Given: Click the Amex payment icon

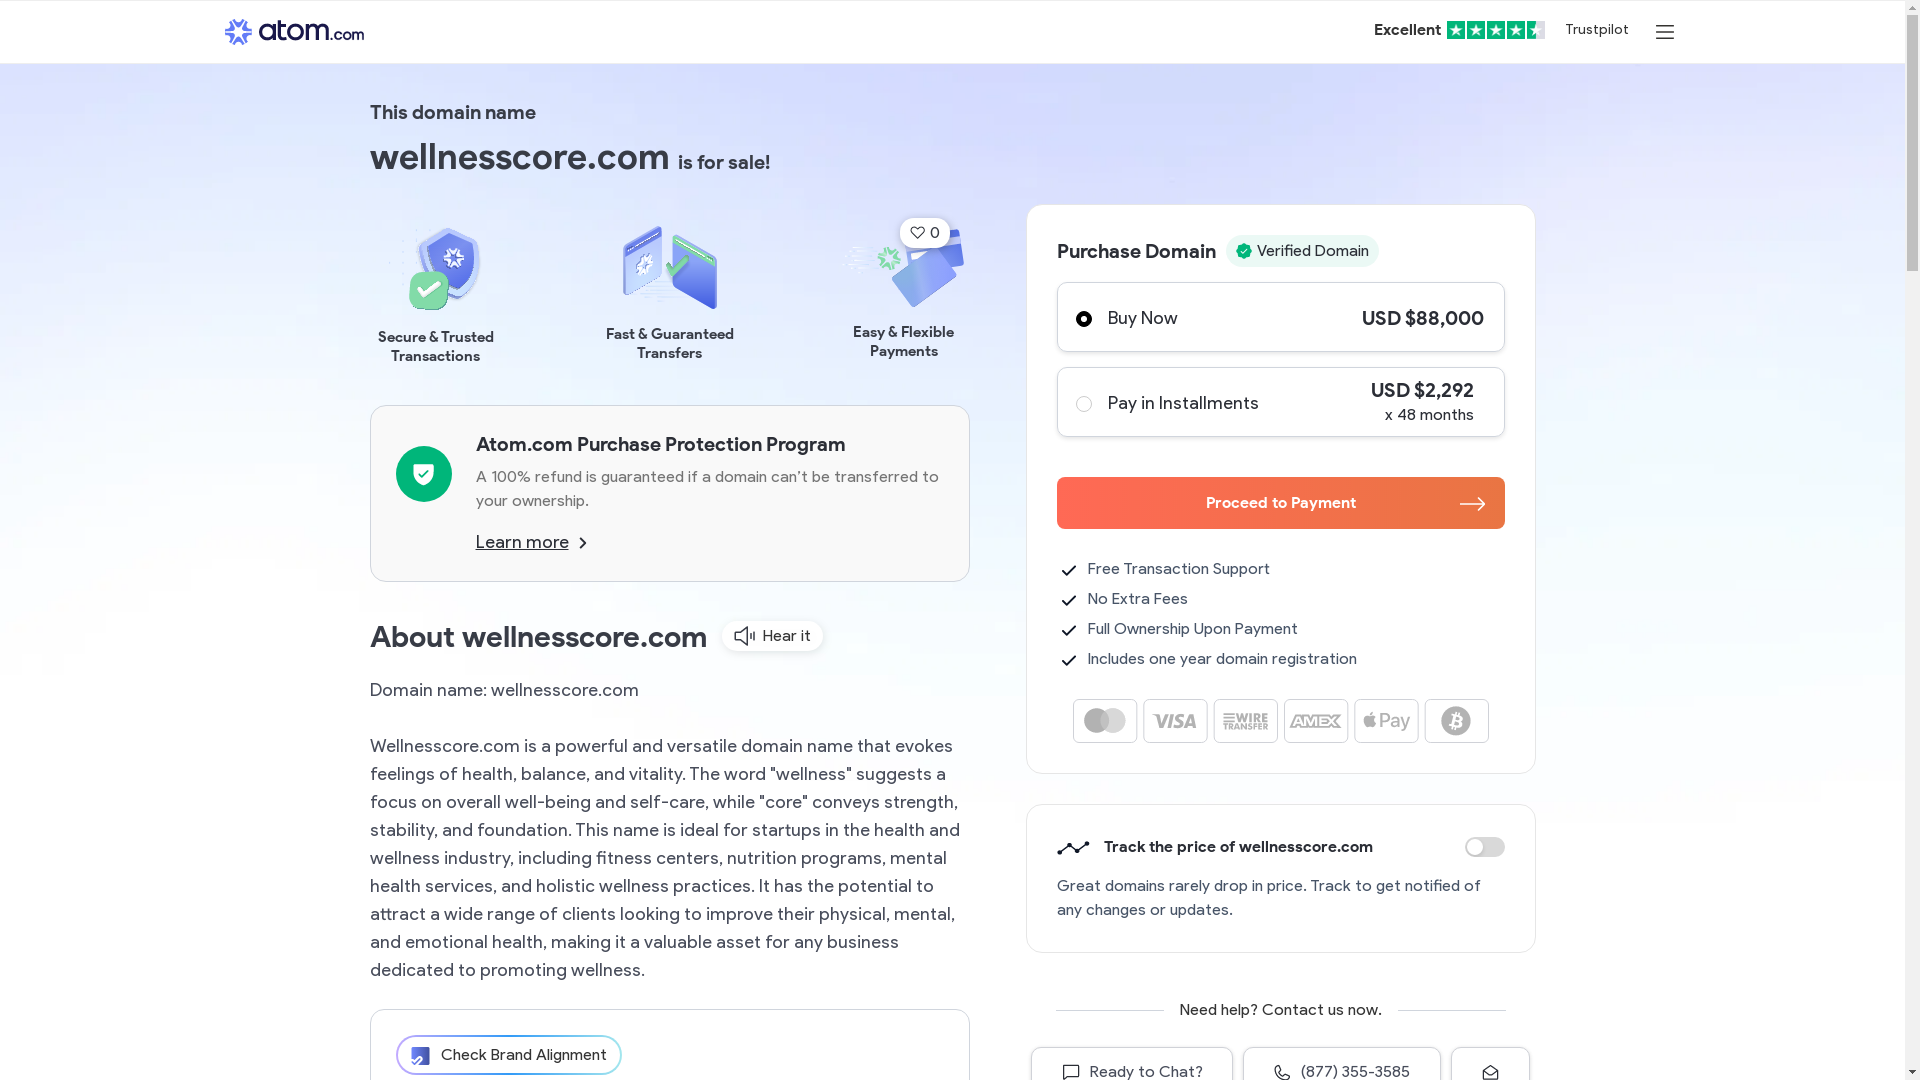Looking at the screenshot, I should point(1316,721).
